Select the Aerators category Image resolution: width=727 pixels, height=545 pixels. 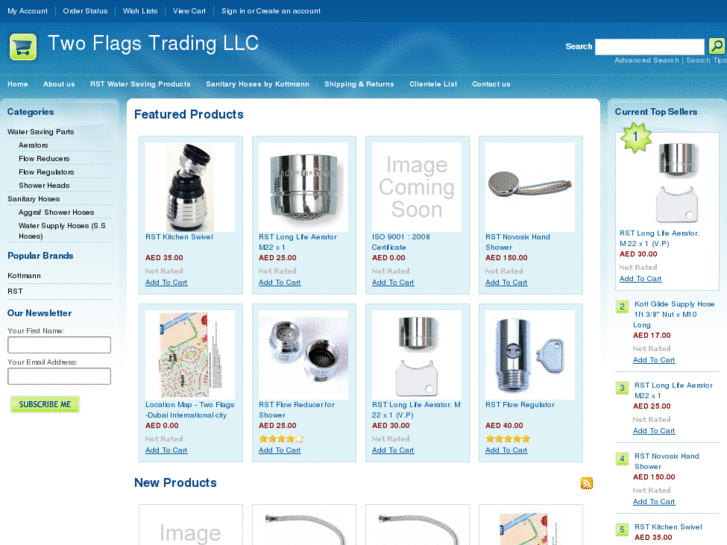(33, 145)
